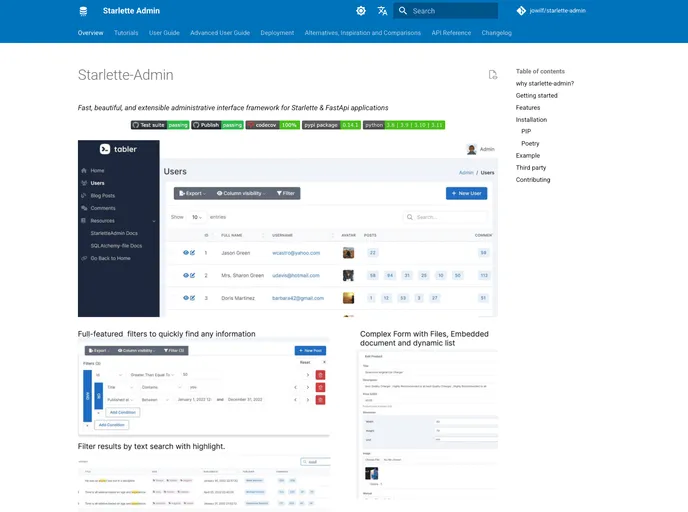Click the edit page icon beside the title

click(x=493, y=75)
